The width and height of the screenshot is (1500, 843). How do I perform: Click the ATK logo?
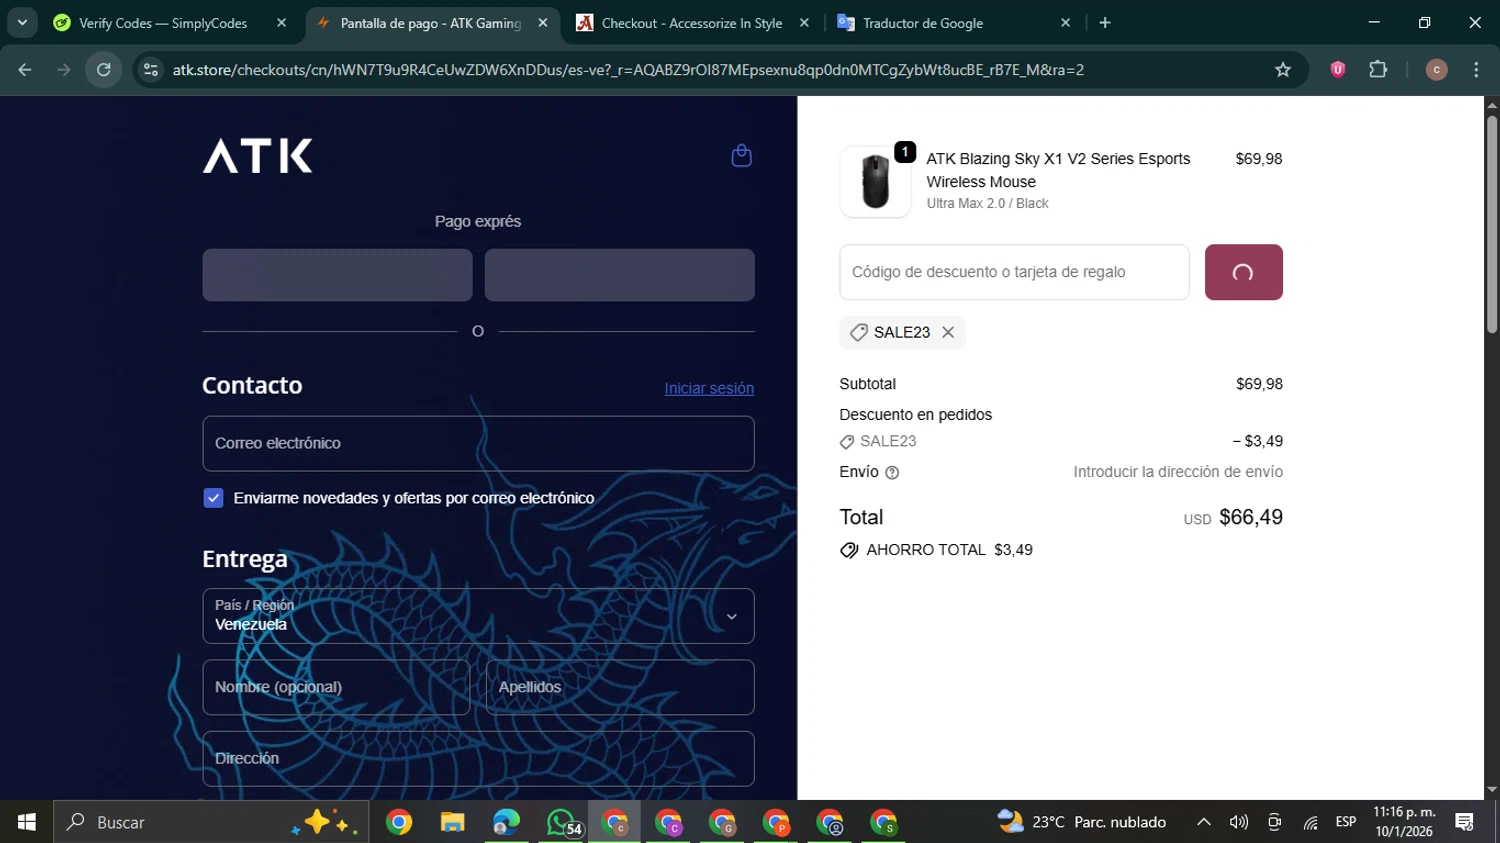click(x=258, y=155)
